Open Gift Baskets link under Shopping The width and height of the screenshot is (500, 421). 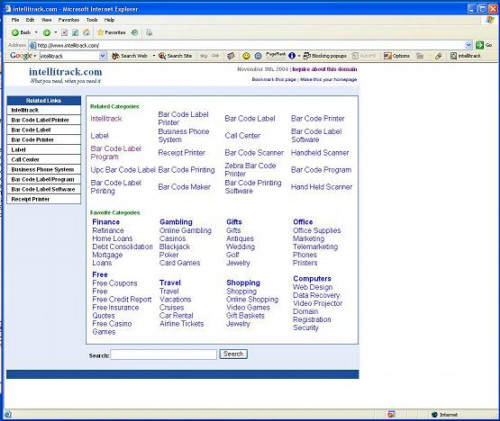245,316
